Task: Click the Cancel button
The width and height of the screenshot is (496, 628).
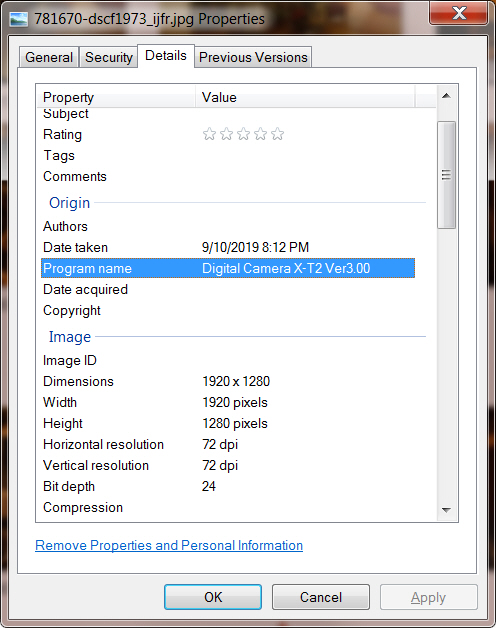Action: click(321, 597)
